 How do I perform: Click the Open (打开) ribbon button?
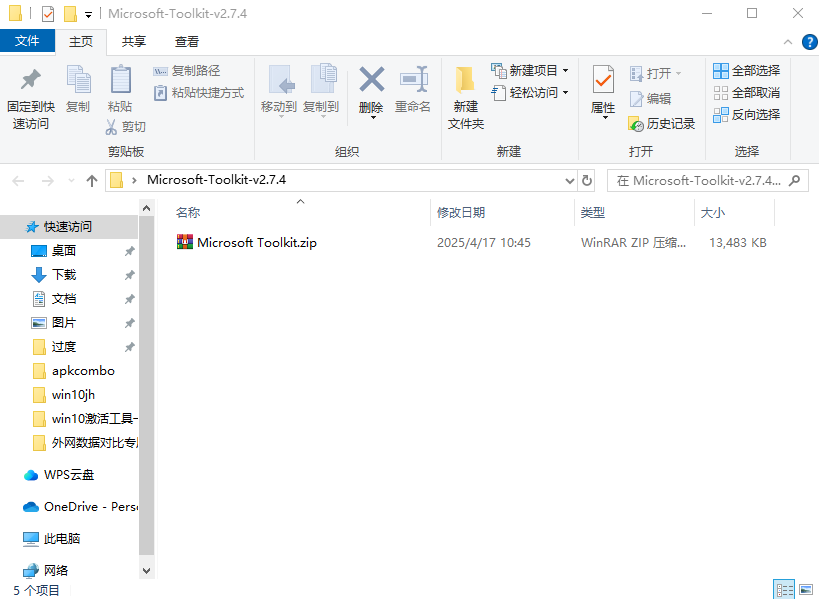(x=656, y=74)
